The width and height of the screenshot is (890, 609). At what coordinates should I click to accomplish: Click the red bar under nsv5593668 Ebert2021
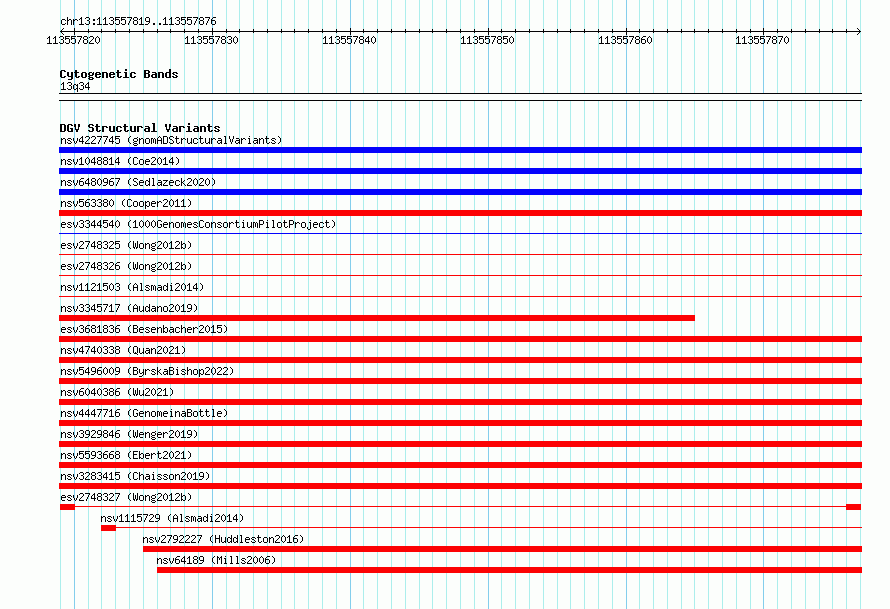click(460, 465)
